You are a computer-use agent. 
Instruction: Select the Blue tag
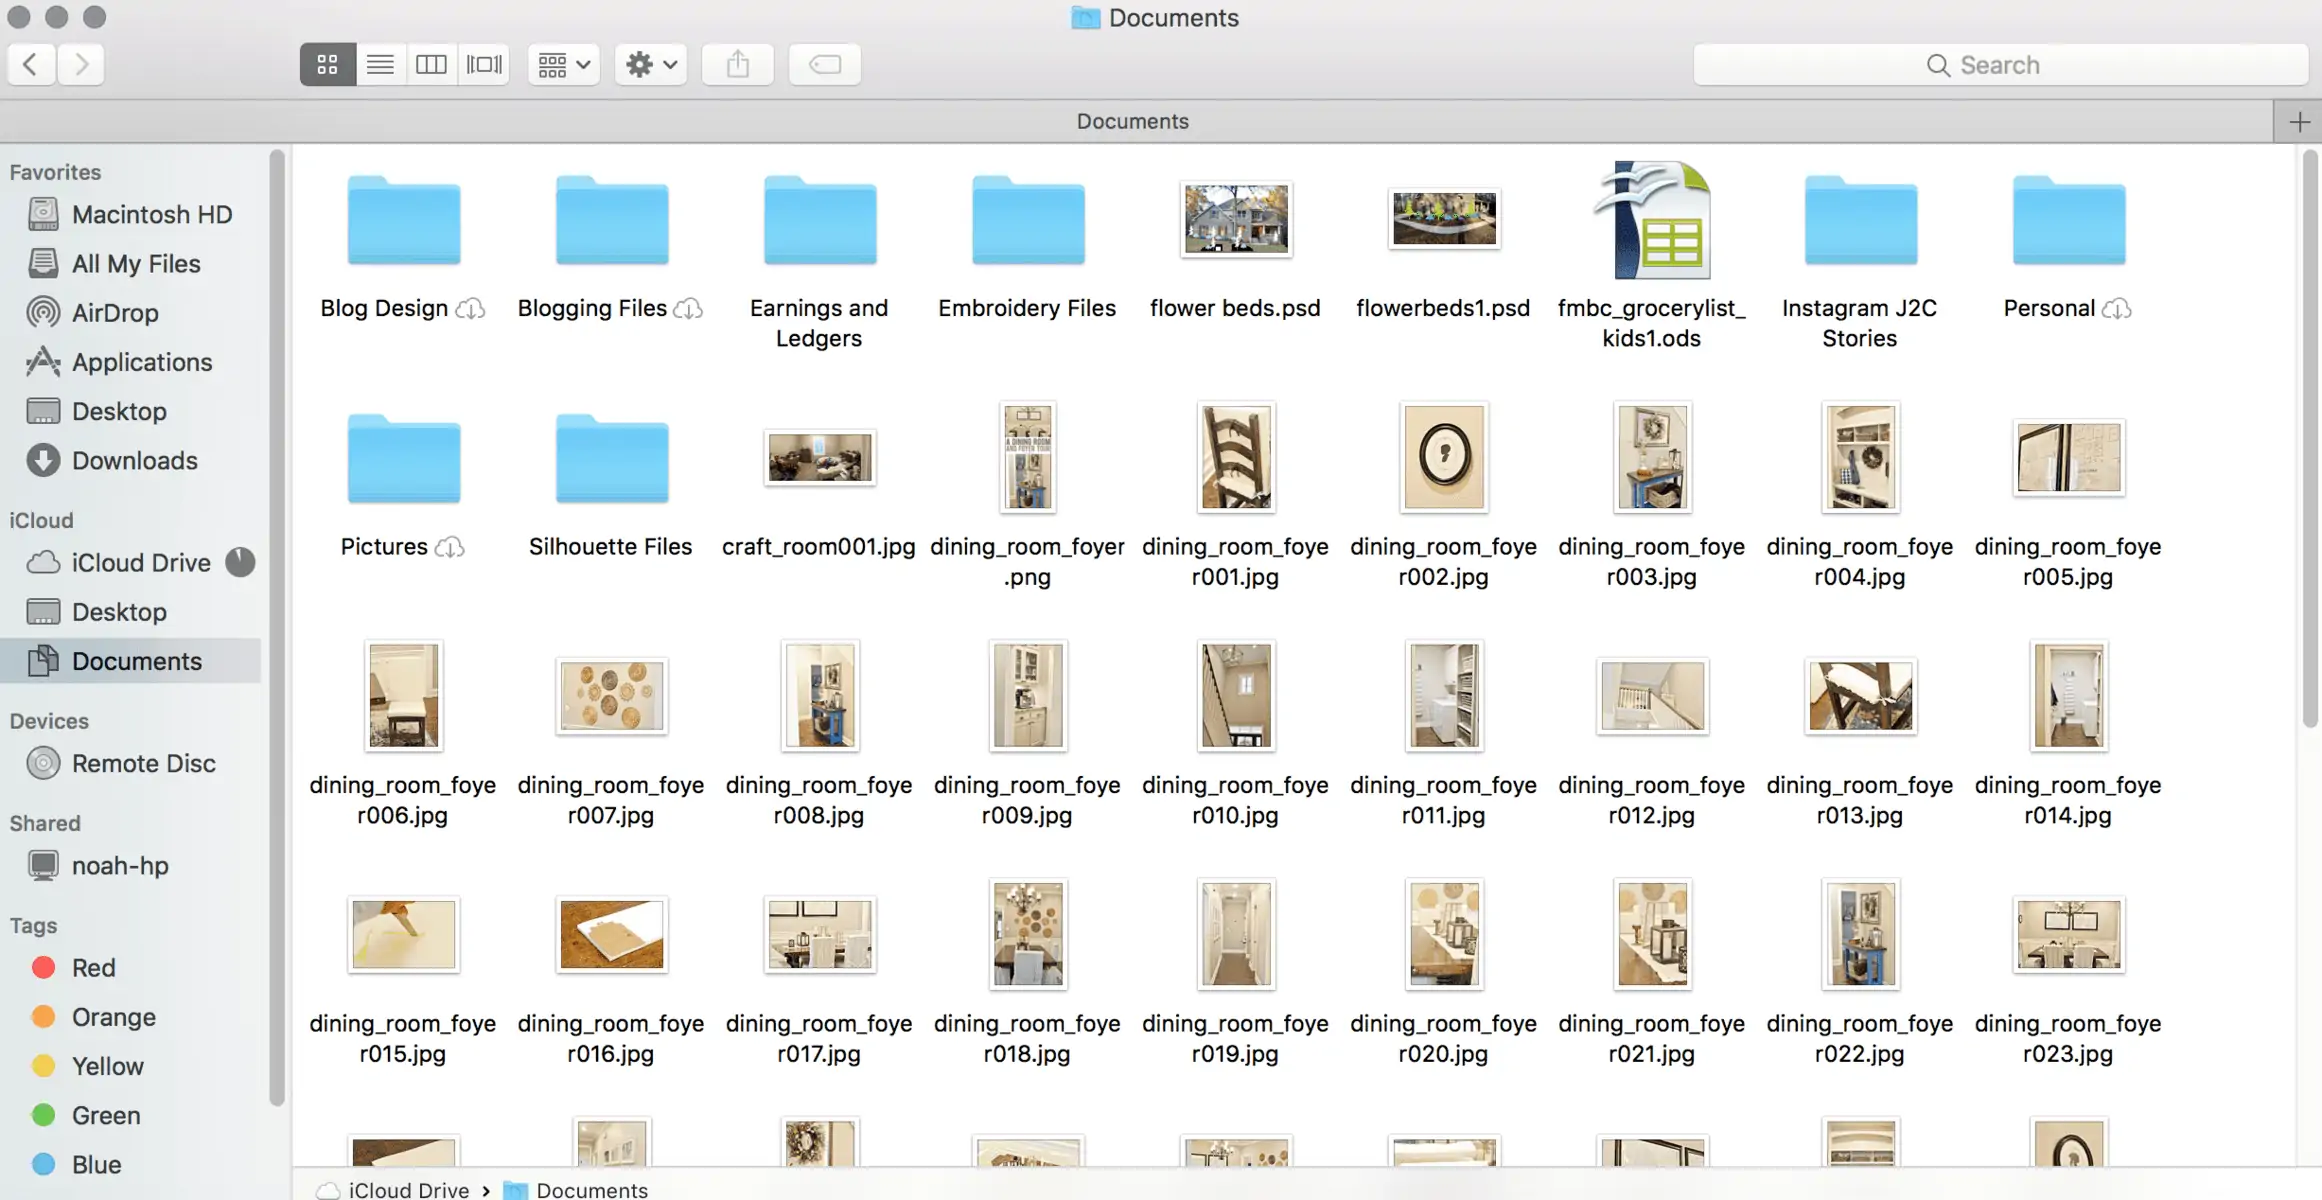click(x=131, y=1164)
